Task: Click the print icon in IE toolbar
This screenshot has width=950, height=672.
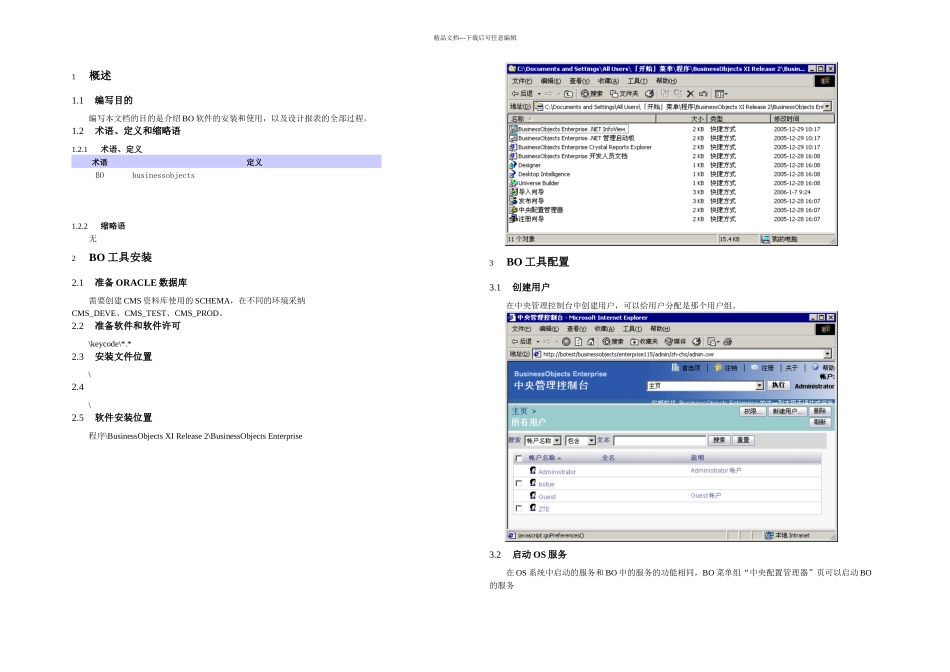Action: (728, 342)
